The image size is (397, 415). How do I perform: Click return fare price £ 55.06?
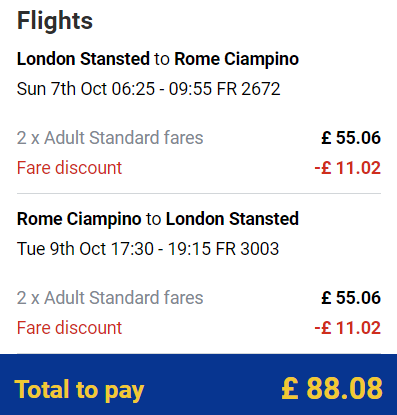(x=351, y=298)
